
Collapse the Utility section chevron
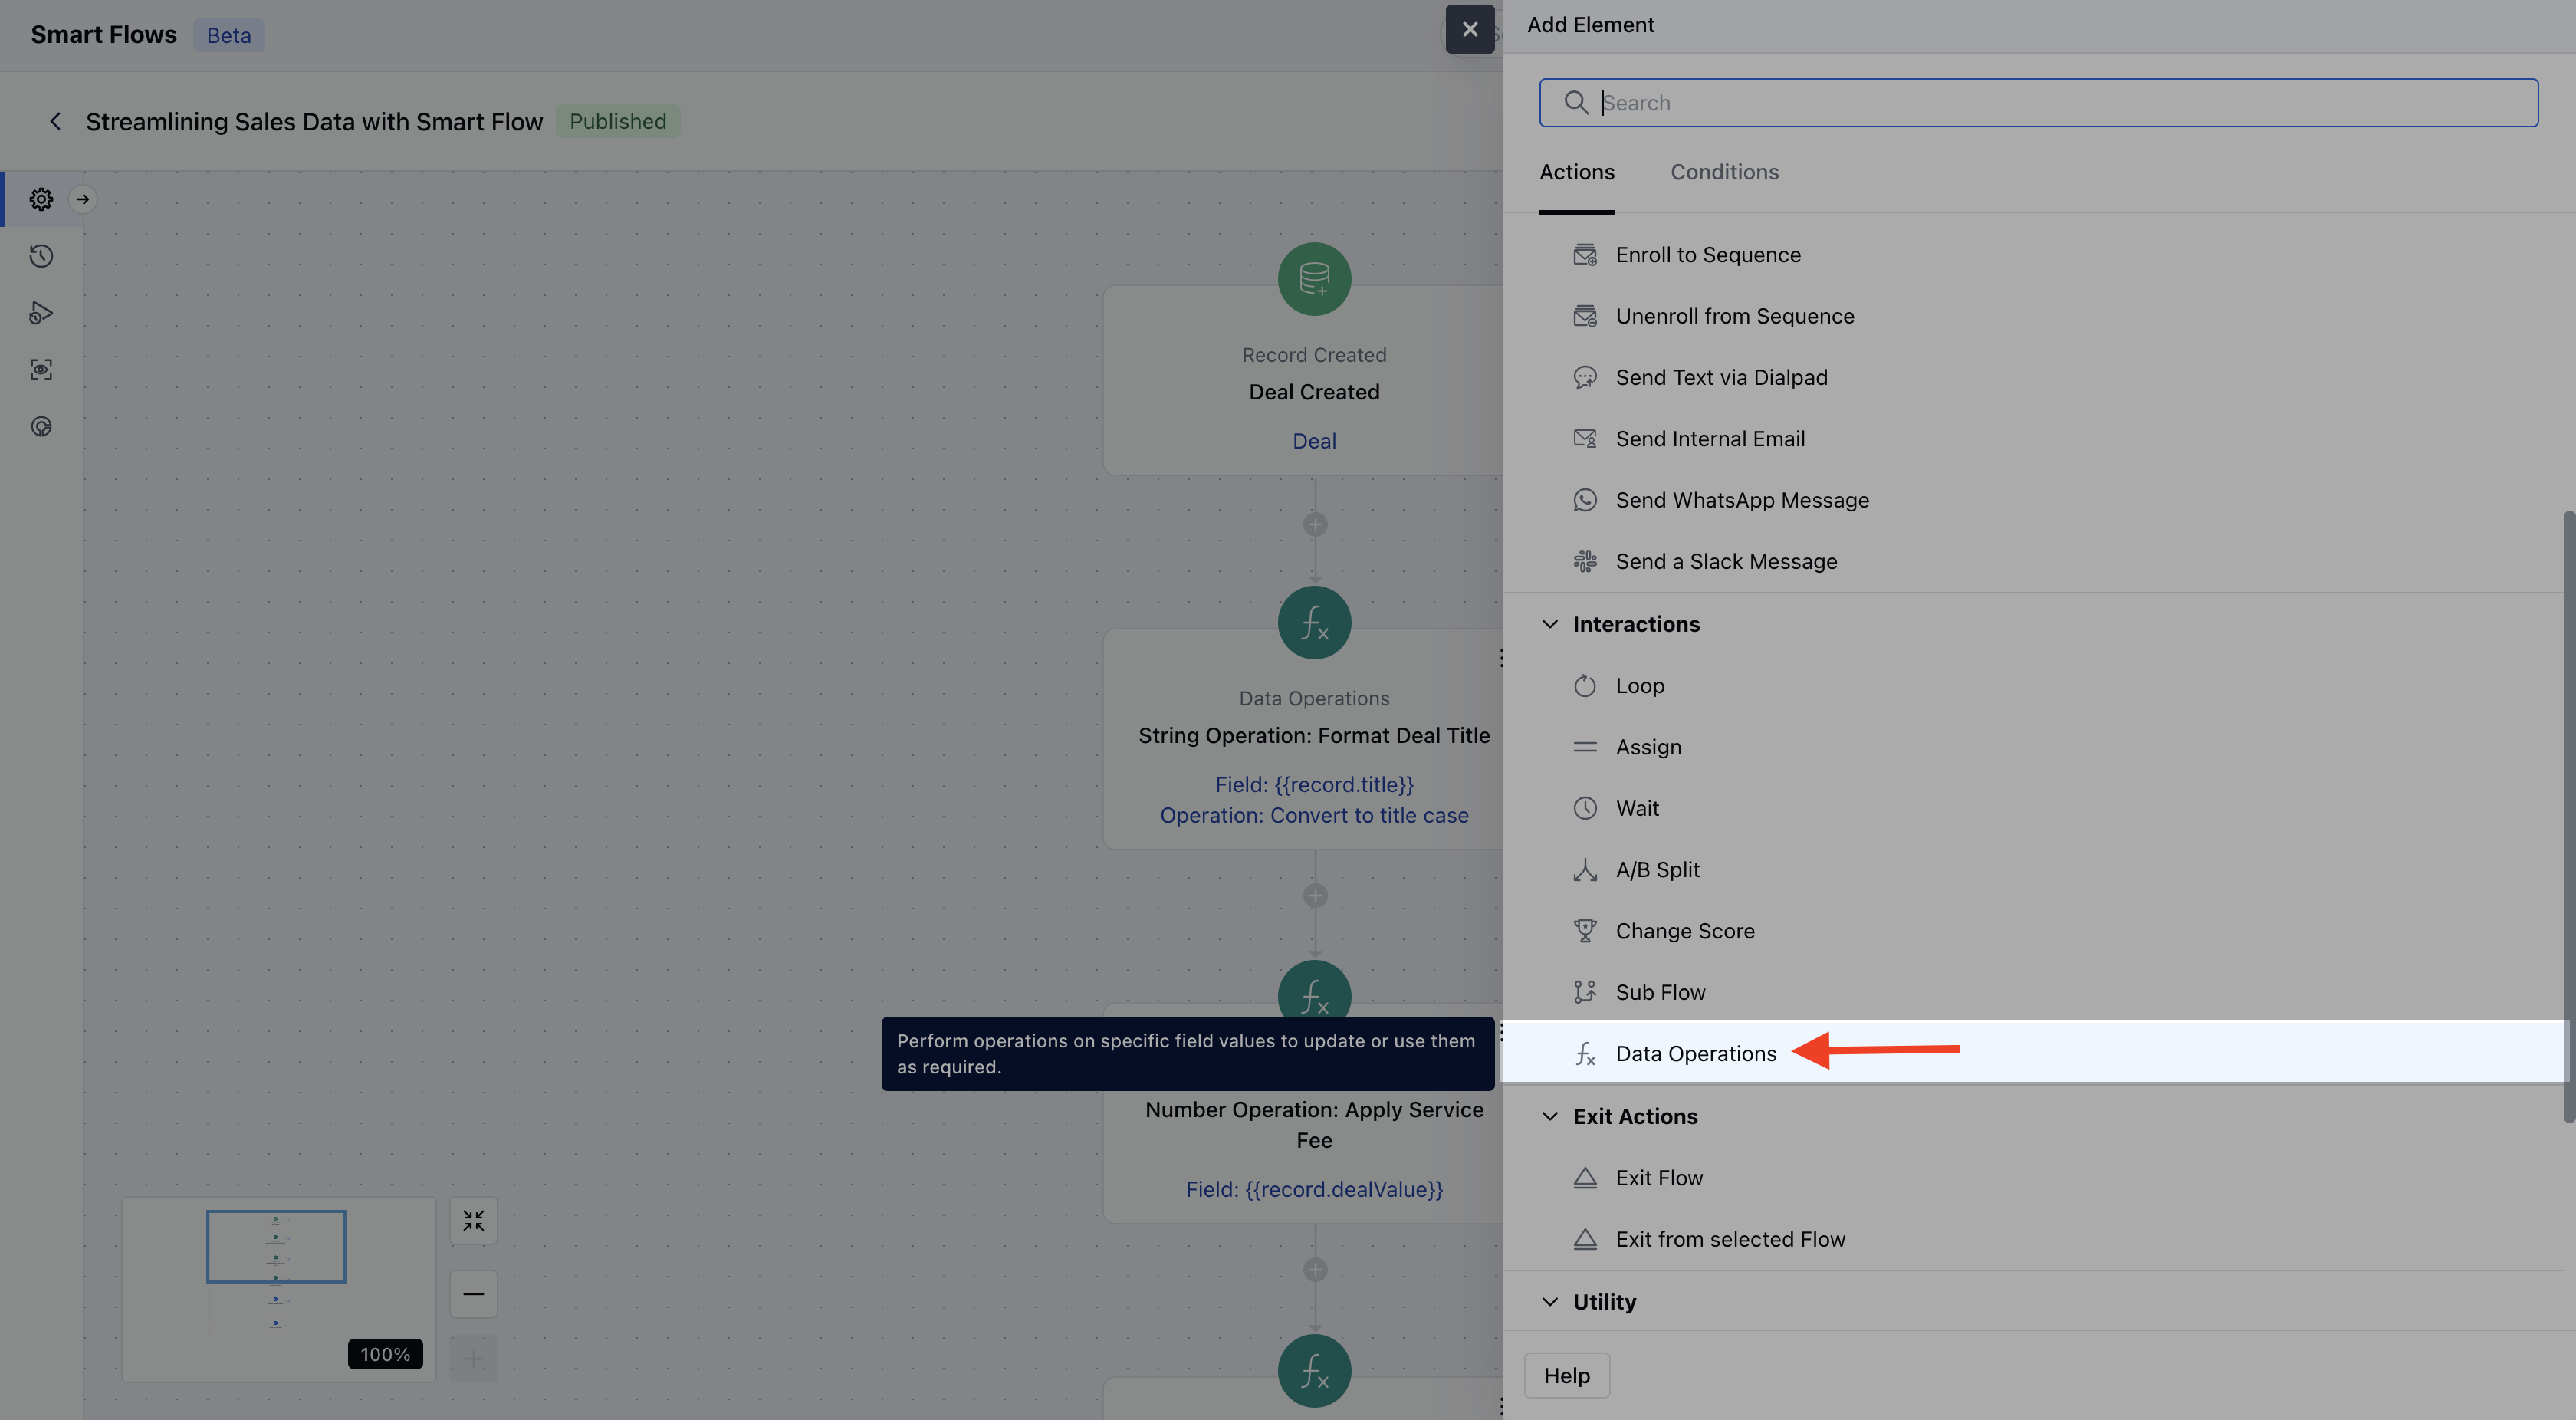tap(1549, 1302)
